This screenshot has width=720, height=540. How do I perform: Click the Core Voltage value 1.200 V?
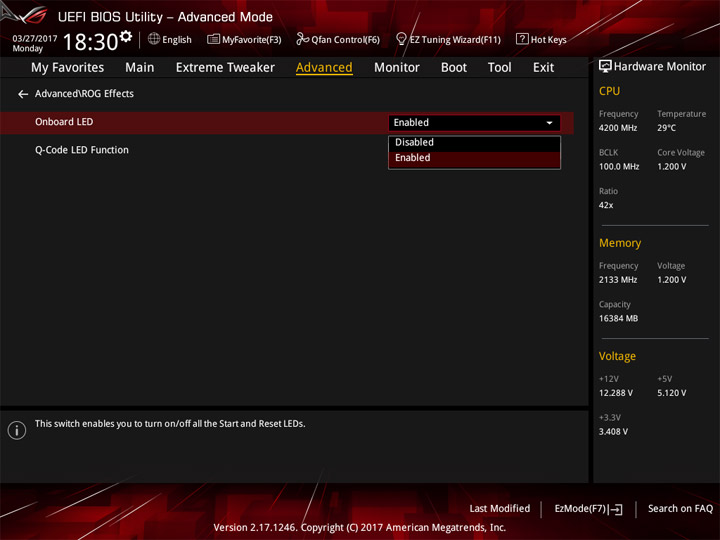tap(671, 167)
